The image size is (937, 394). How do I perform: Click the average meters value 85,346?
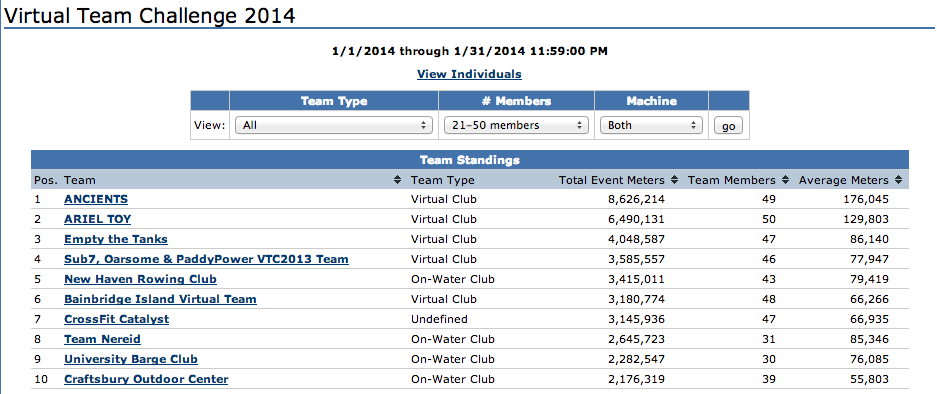[x=870, y=339]
